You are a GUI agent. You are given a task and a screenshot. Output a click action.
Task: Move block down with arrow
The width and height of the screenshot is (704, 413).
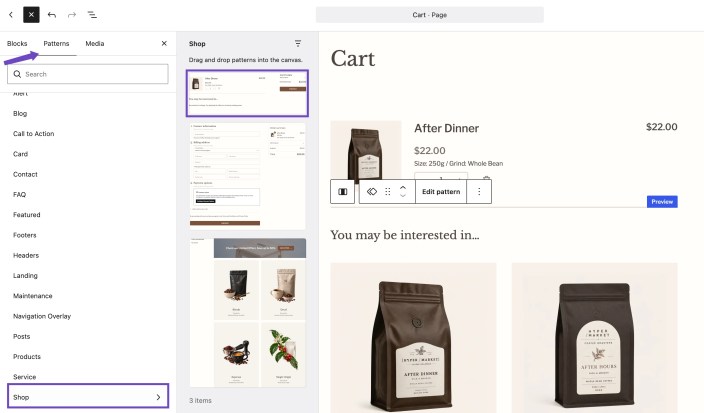pyautogui.click(x=403, y=196)
